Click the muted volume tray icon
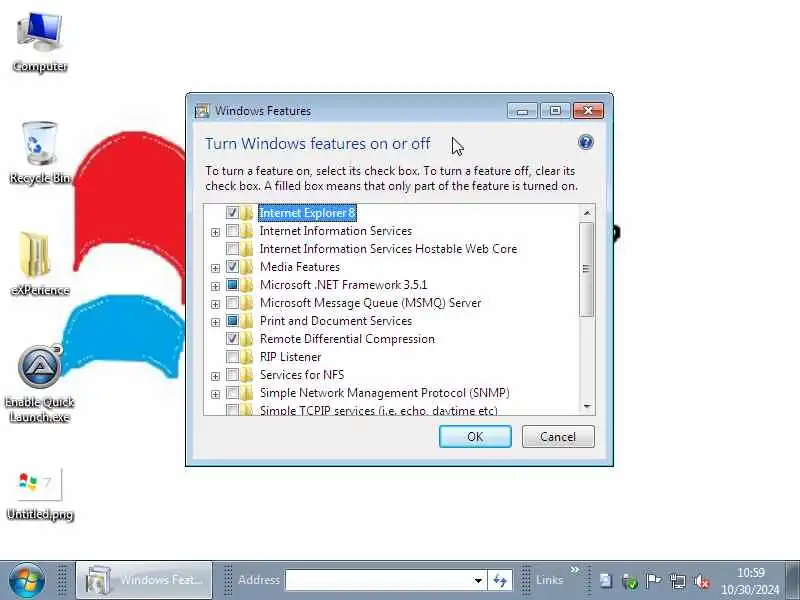 pos(702,581)
